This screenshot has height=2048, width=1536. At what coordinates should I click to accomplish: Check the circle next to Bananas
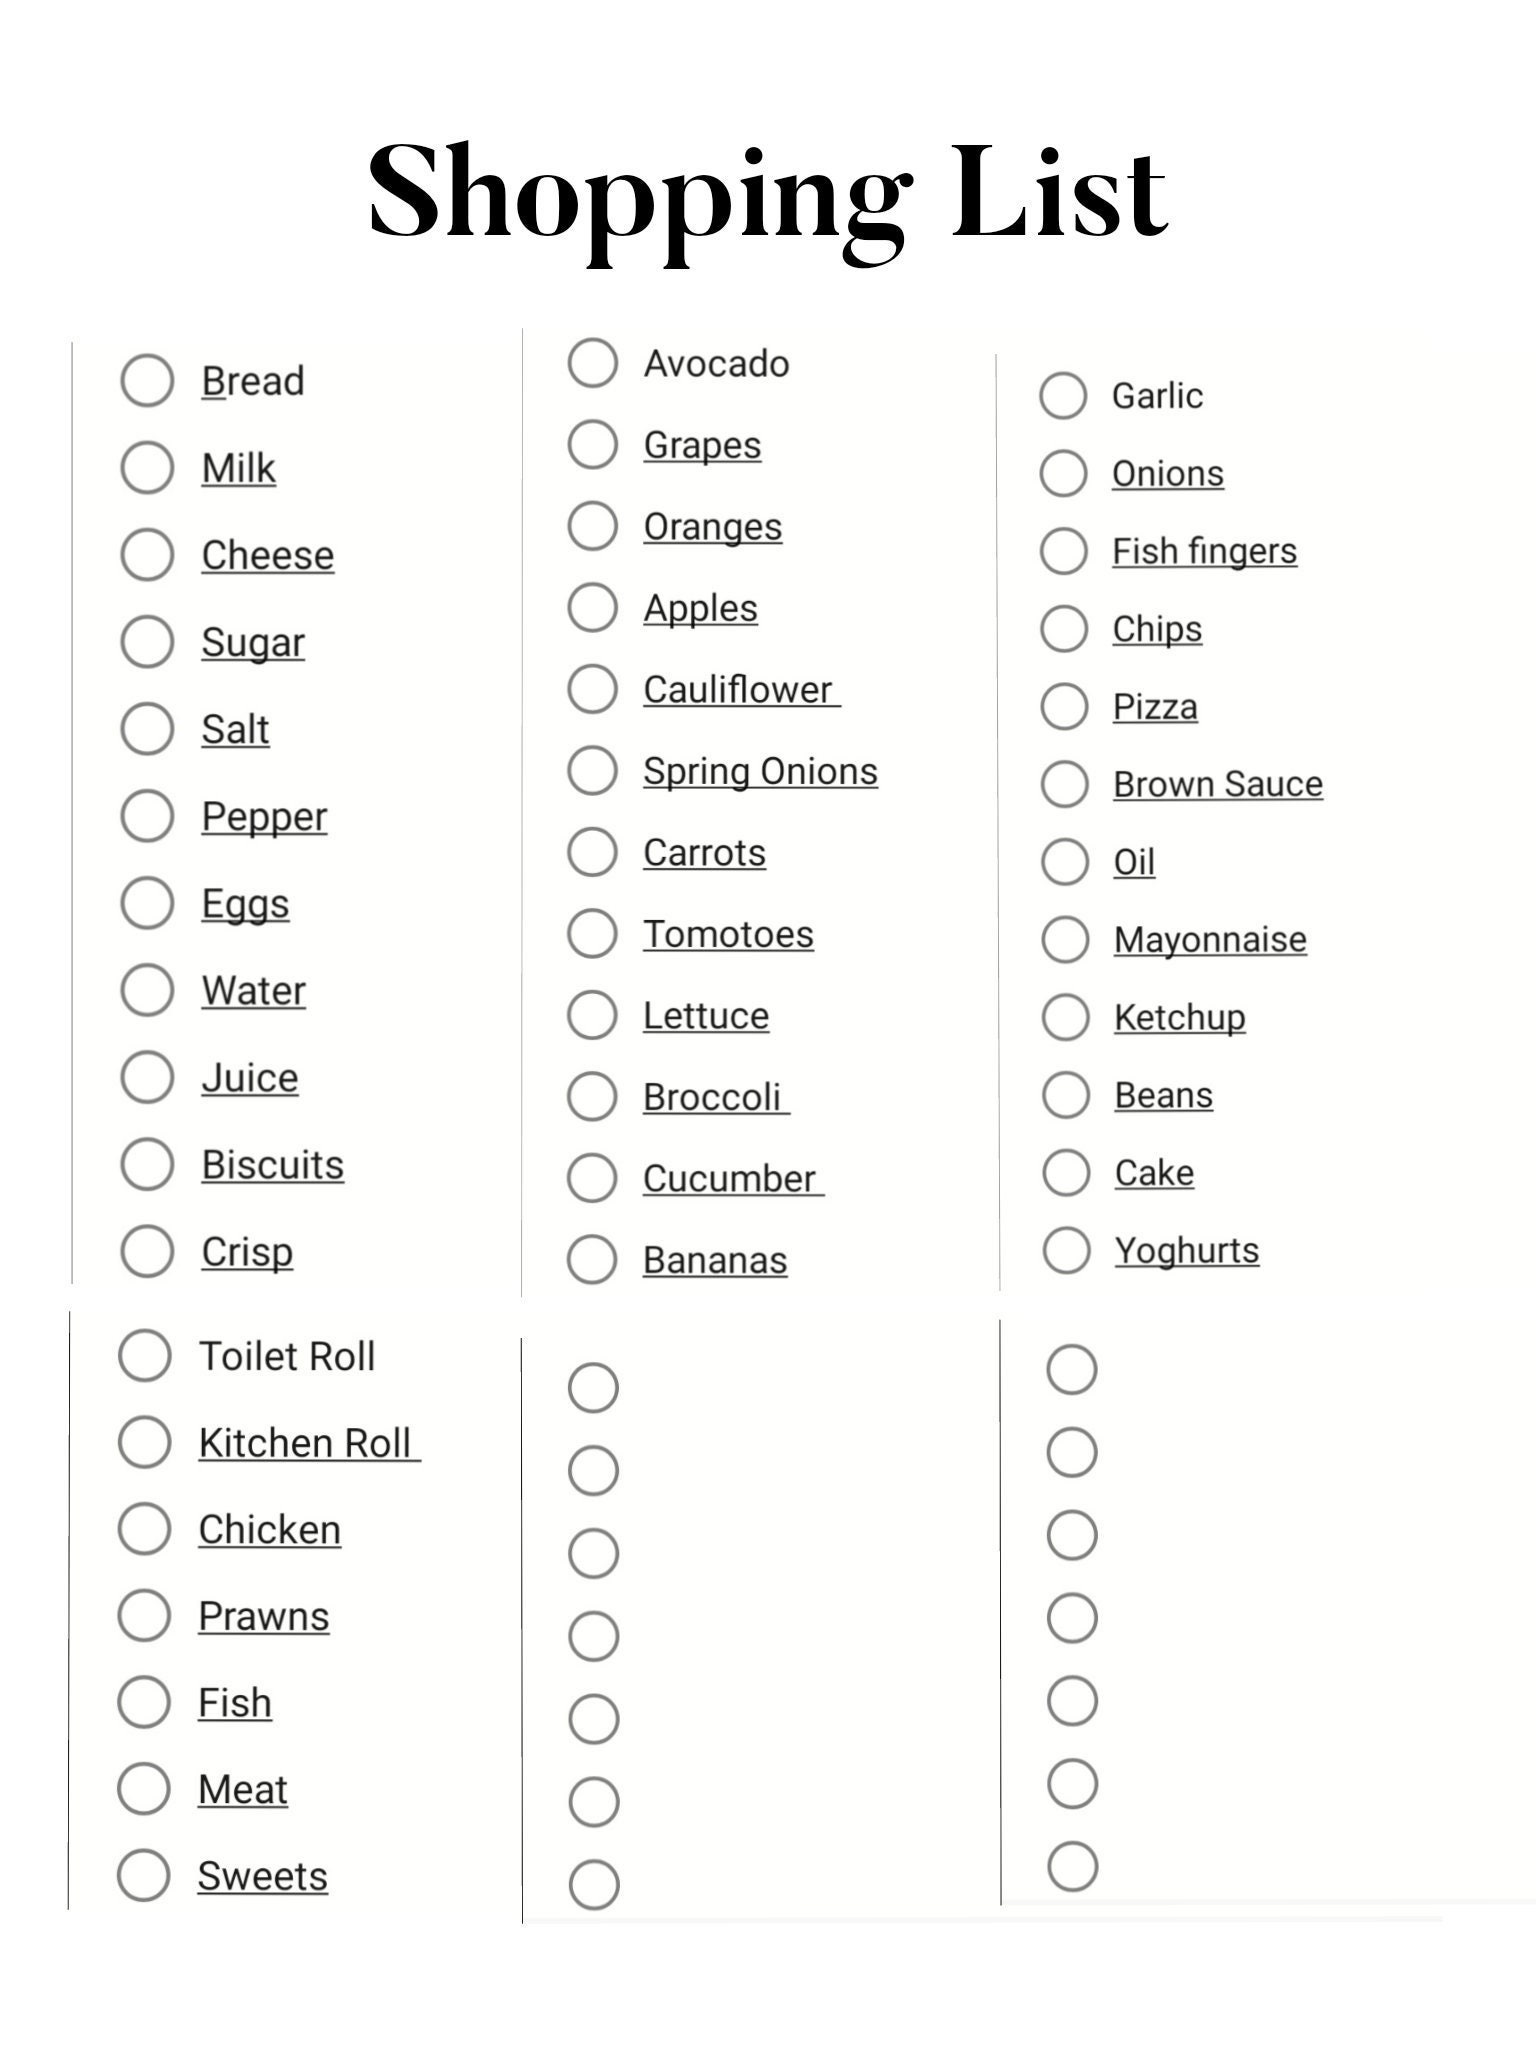592,1259
